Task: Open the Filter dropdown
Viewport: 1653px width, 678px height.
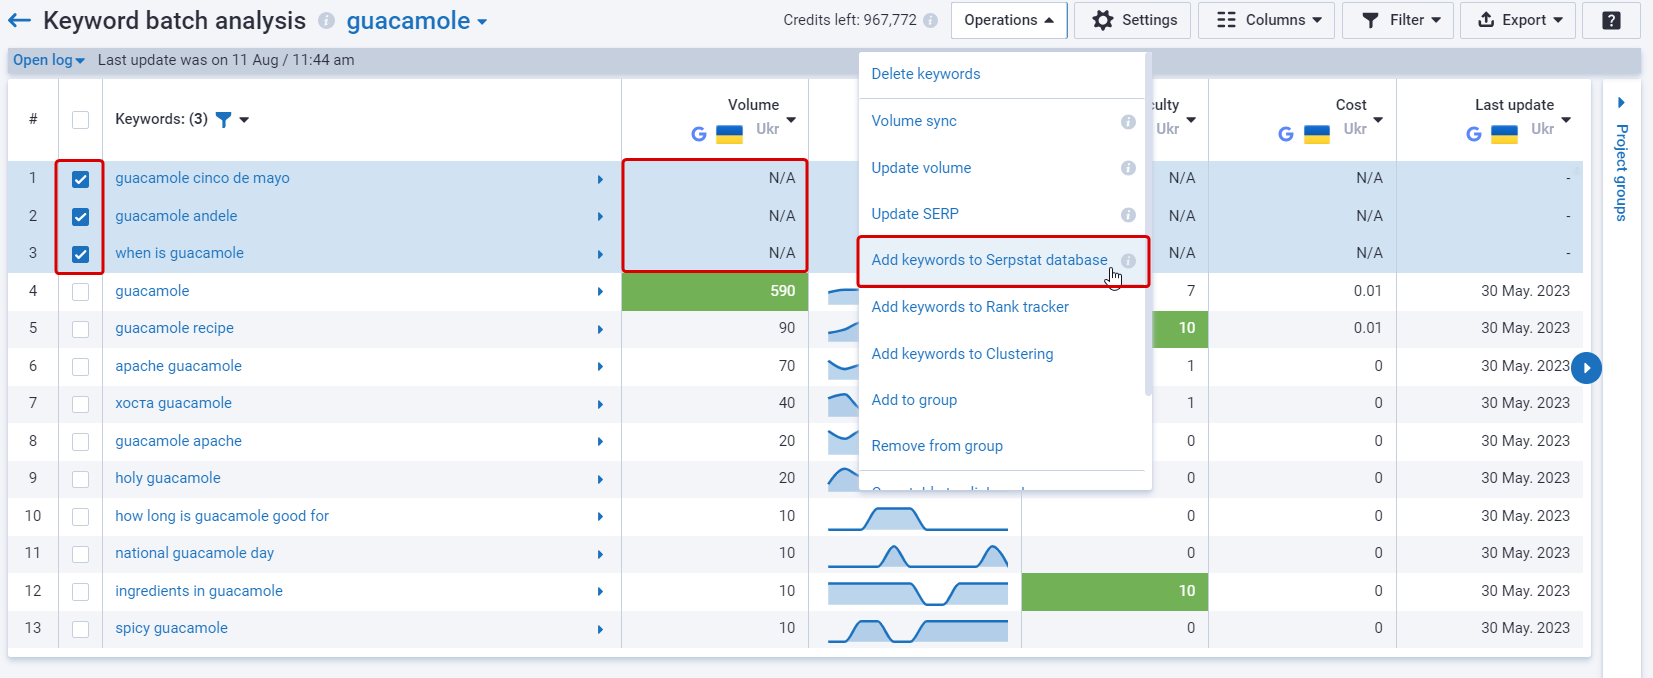Action: [x=1397, y=20]
